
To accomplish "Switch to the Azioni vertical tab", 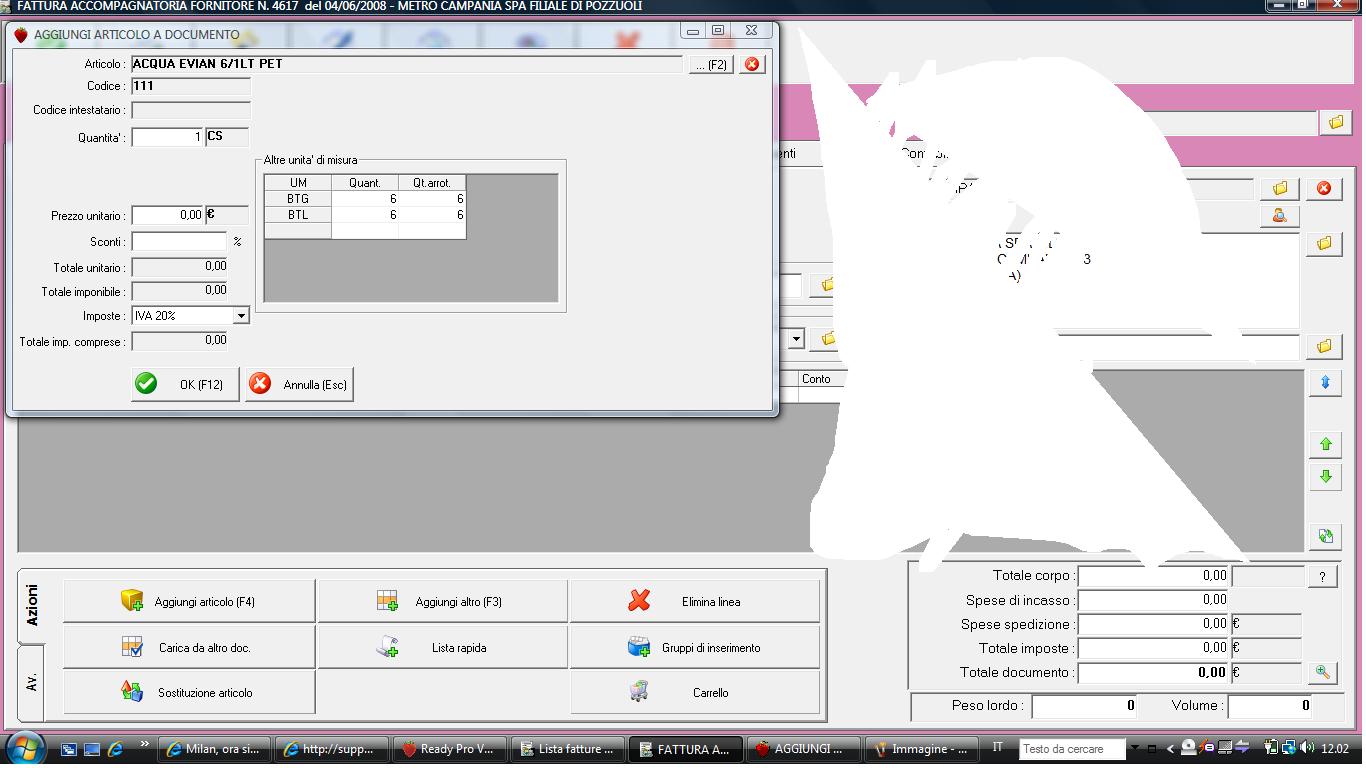I will click(32, 606).
